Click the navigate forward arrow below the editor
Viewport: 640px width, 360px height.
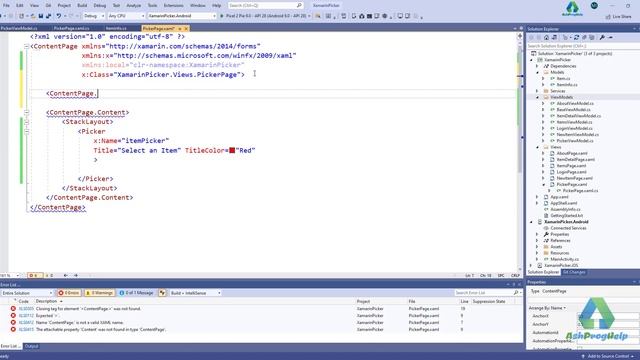(x=76, y=276)
